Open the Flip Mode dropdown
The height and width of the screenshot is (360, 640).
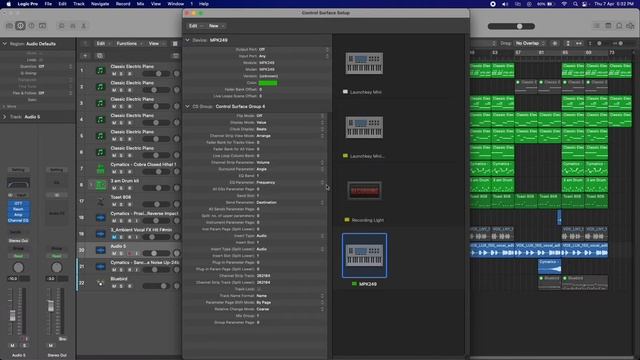pos(290,116)
